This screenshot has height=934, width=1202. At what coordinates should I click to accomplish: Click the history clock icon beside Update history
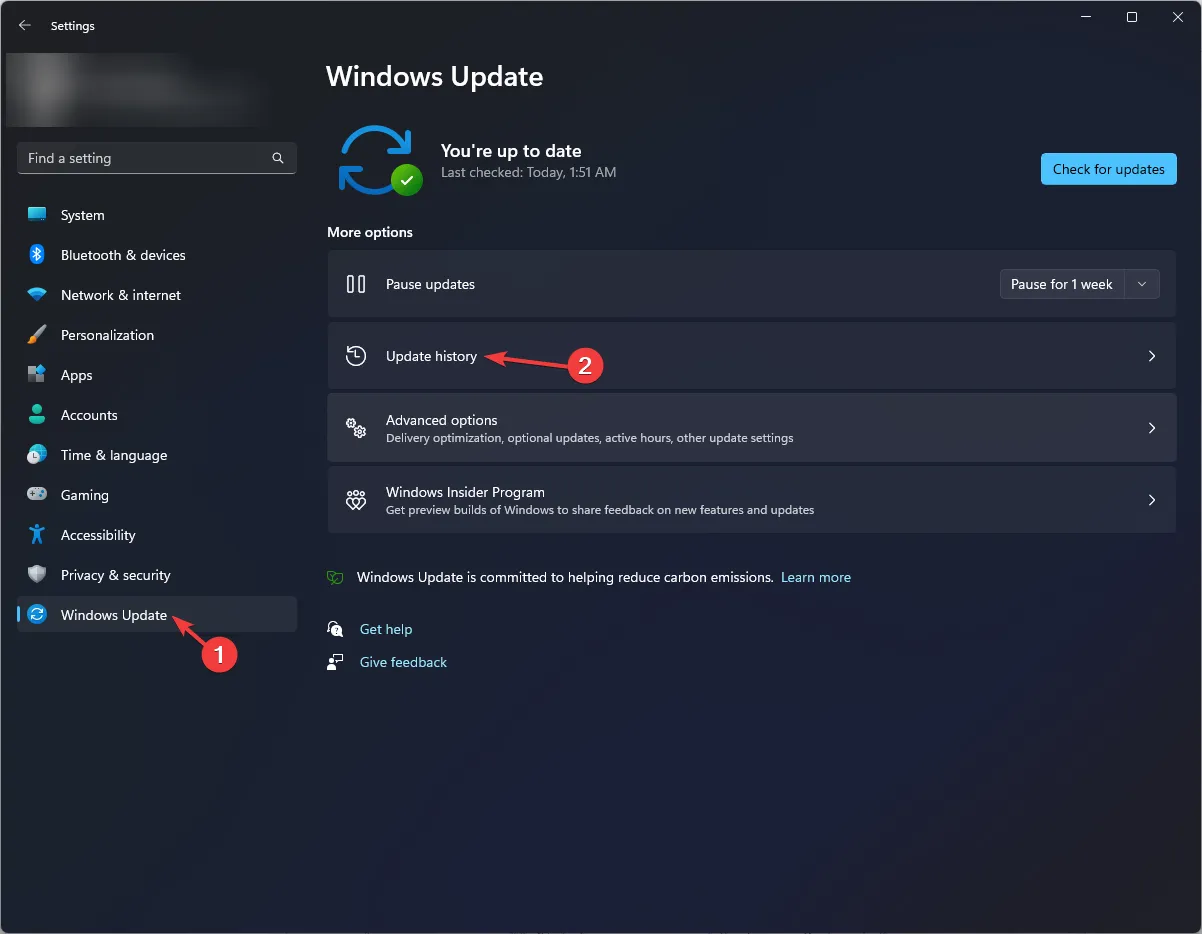356,356
